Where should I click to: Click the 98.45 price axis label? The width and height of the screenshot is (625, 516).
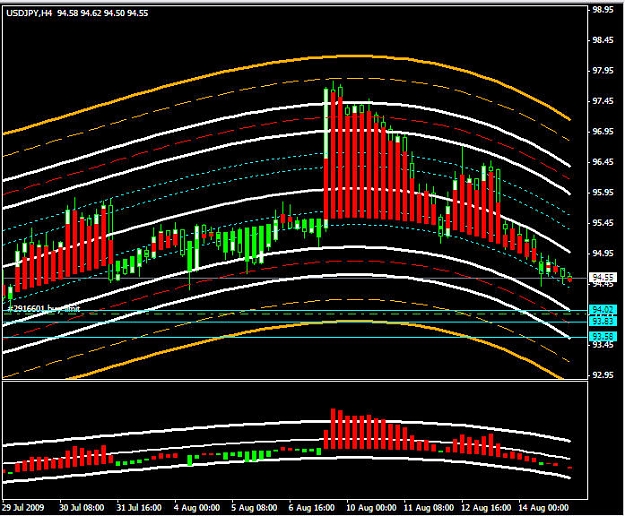[603, 40]
